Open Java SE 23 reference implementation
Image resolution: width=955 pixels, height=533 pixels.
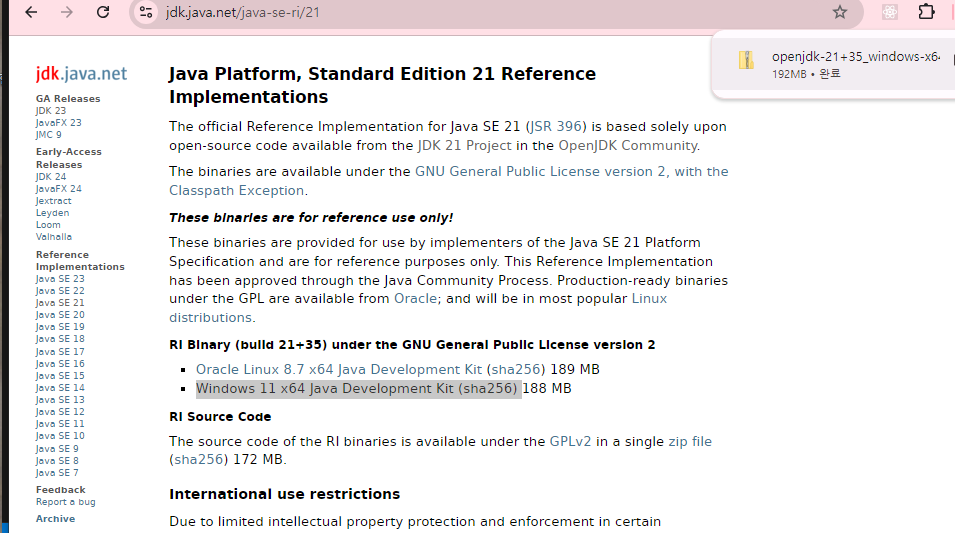pos(60,279)
